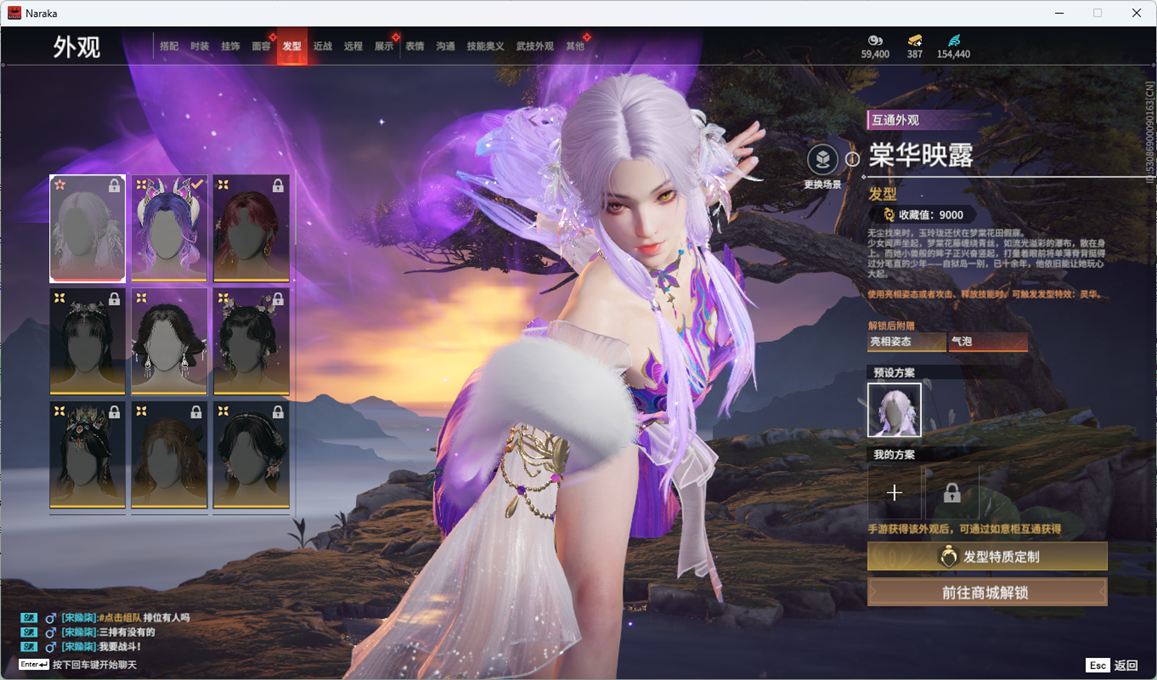Open the 远程 tab

pos(353,46)
